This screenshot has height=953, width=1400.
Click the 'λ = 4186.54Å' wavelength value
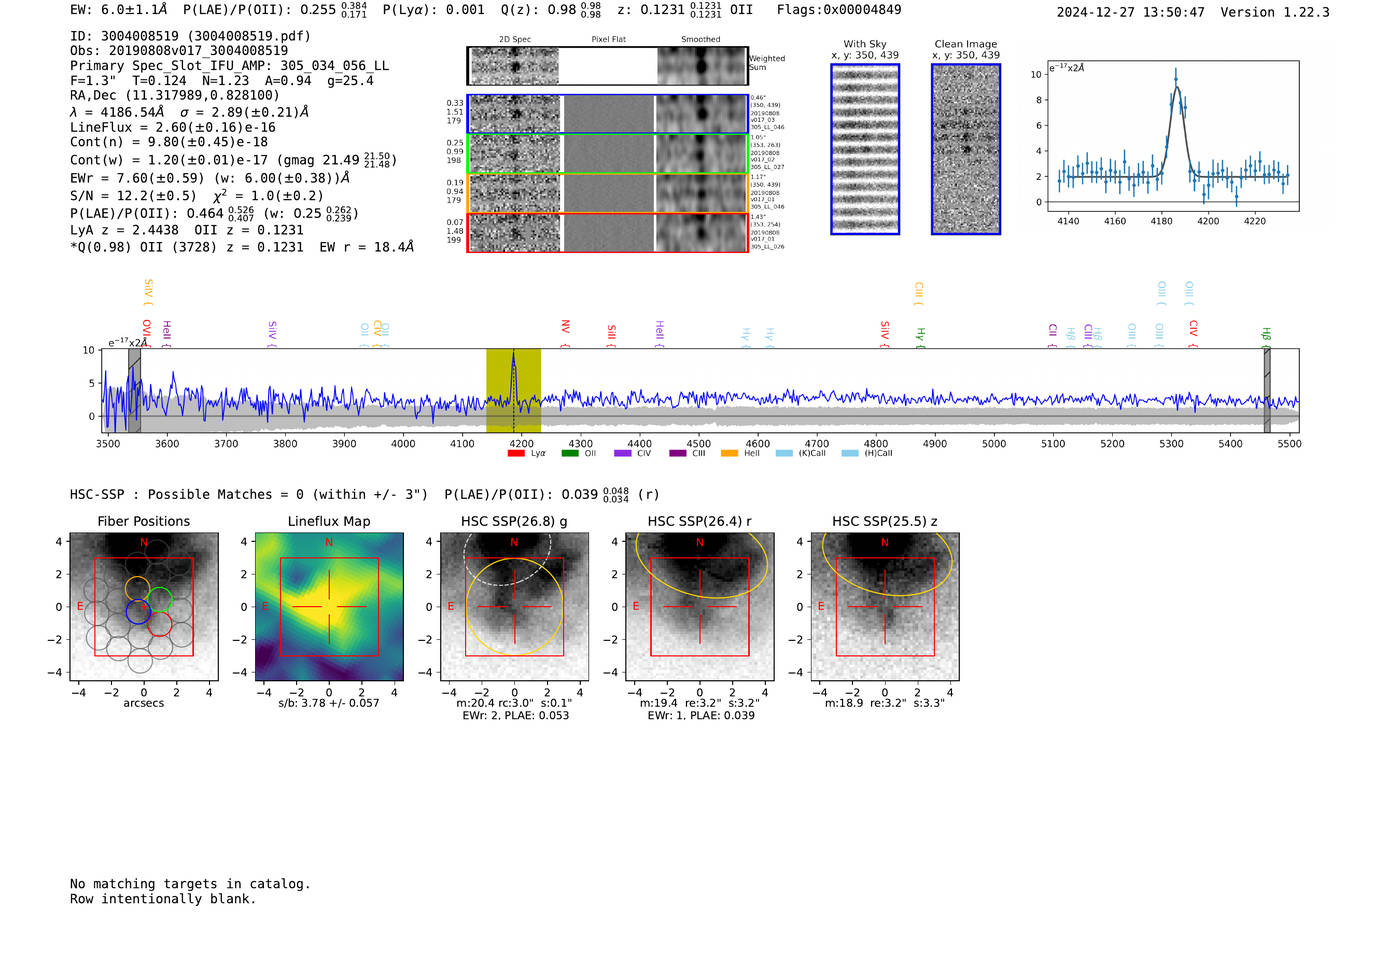(117, 113)
